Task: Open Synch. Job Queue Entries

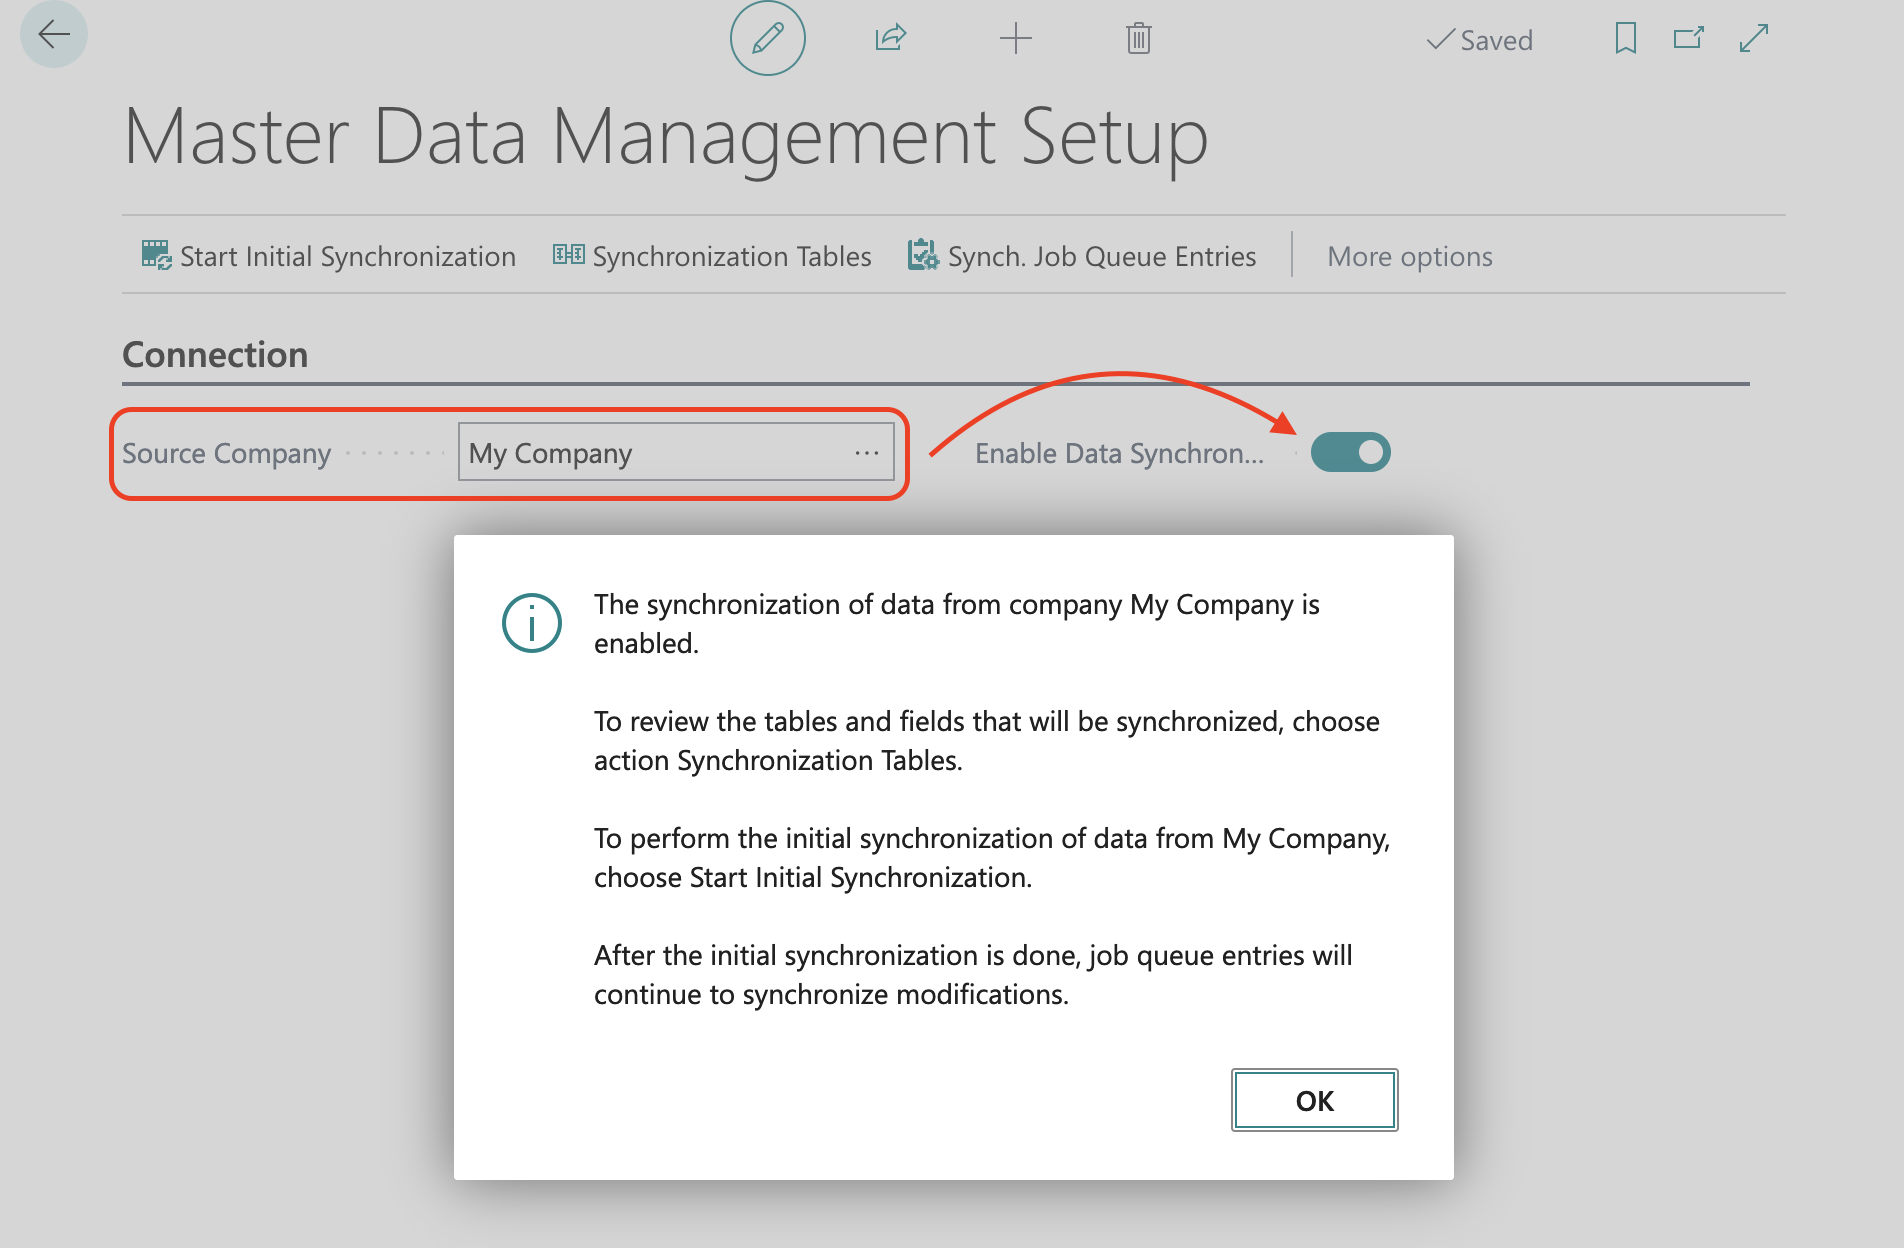Action: [x=1100, y=256]
